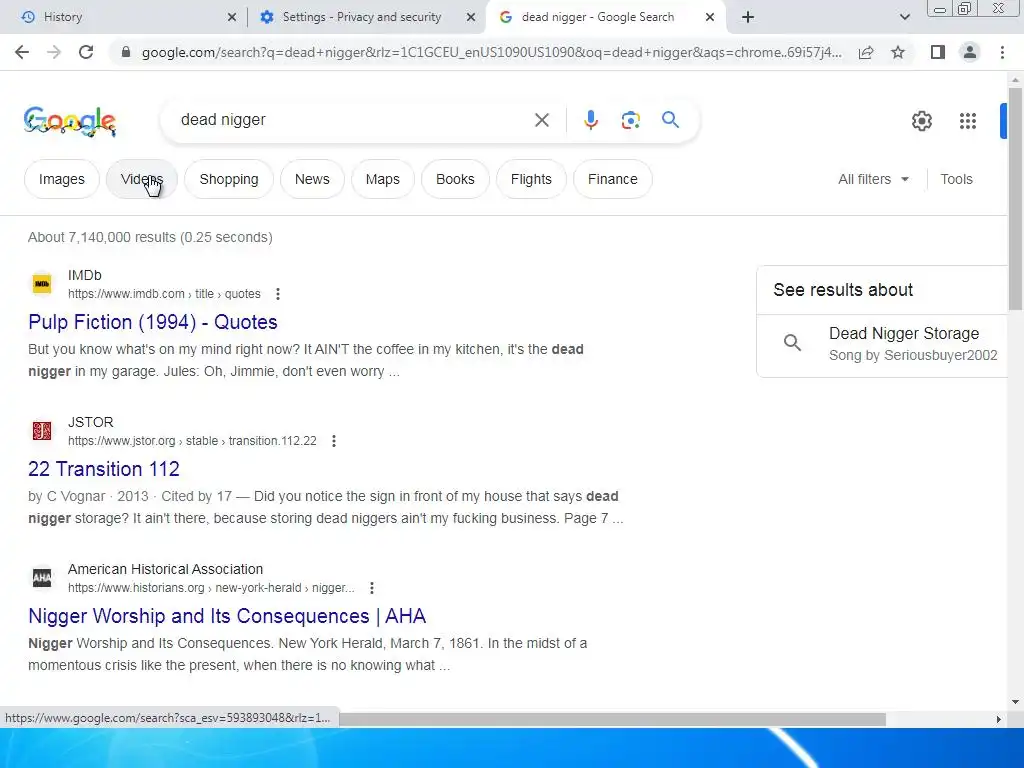Close the History tab

(232, 17)
